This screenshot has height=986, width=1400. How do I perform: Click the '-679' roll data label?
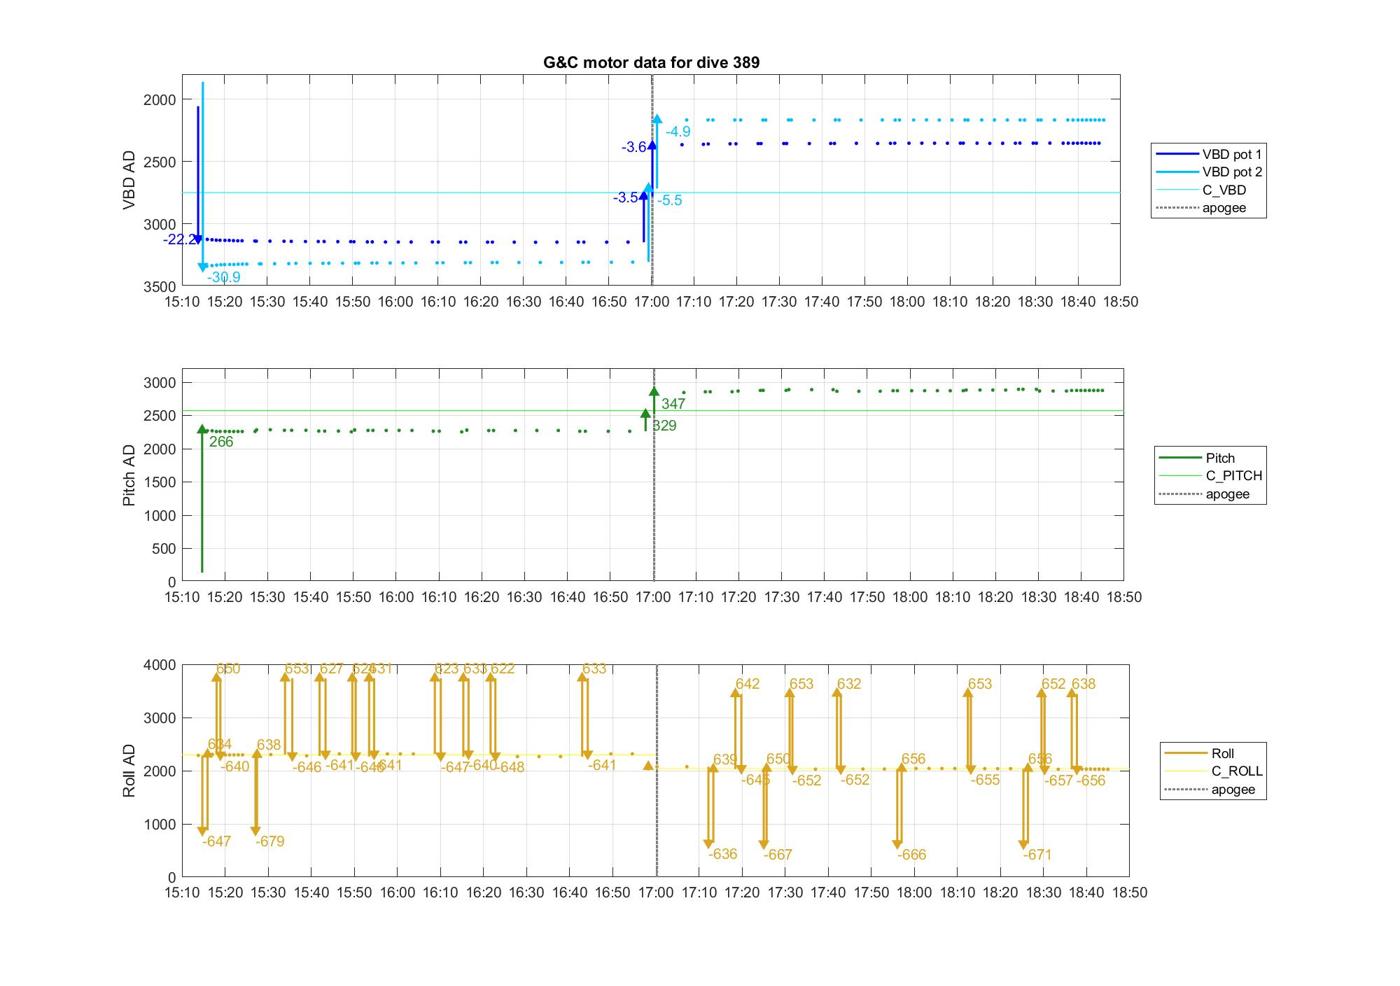[x=270, y=841]
